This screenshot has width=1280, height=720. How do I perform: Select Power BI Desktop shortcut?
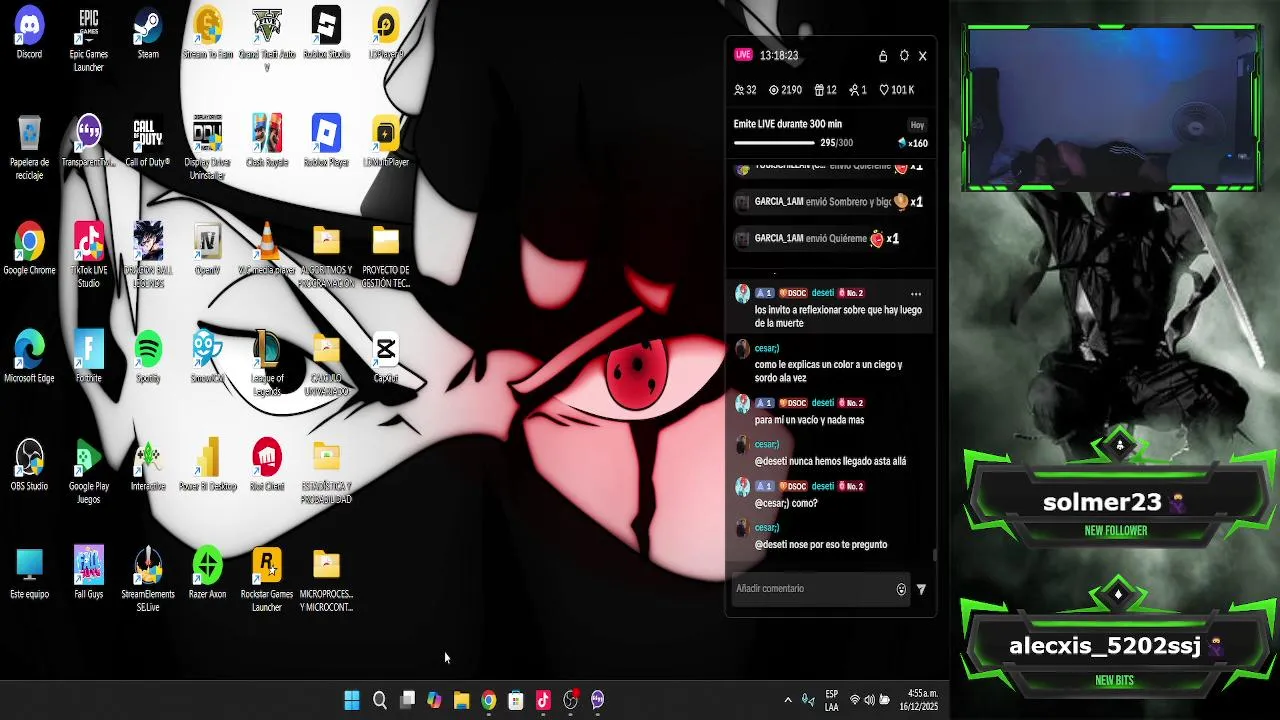coord(207,466)
